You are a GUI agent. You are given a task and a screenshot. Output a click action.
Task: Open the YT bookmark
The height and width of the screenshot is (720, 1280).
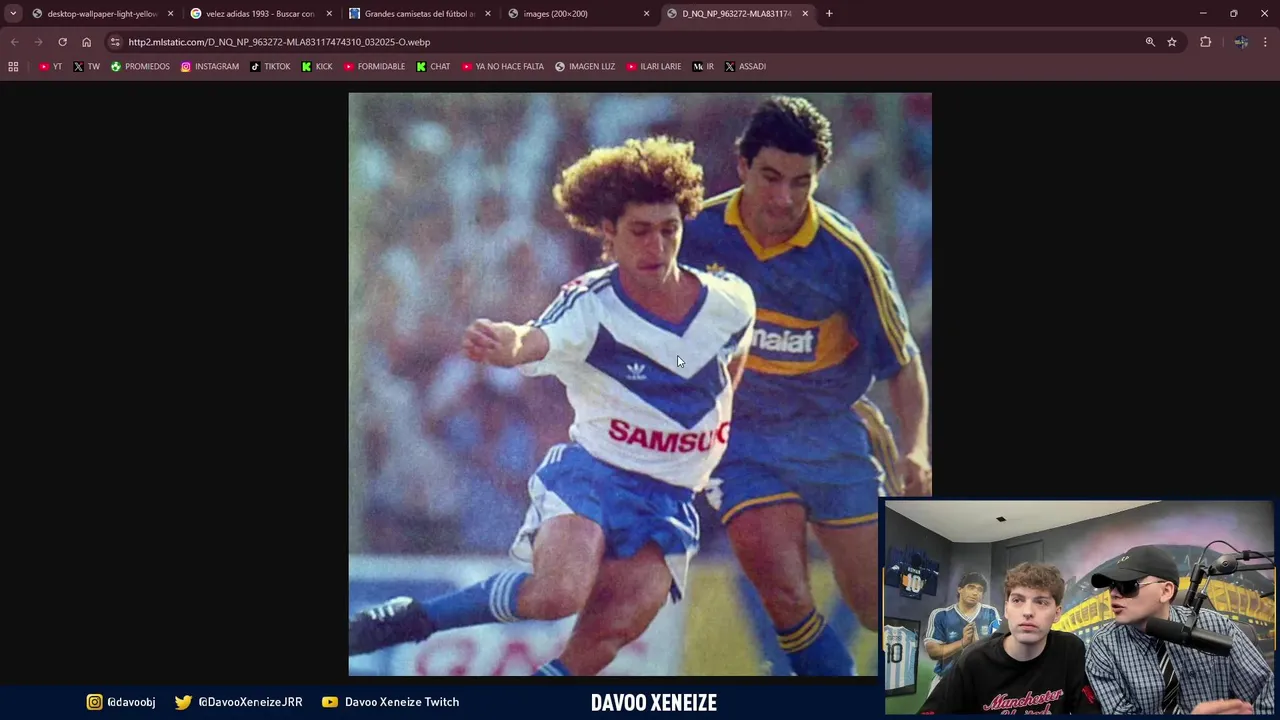pos(50,67)
